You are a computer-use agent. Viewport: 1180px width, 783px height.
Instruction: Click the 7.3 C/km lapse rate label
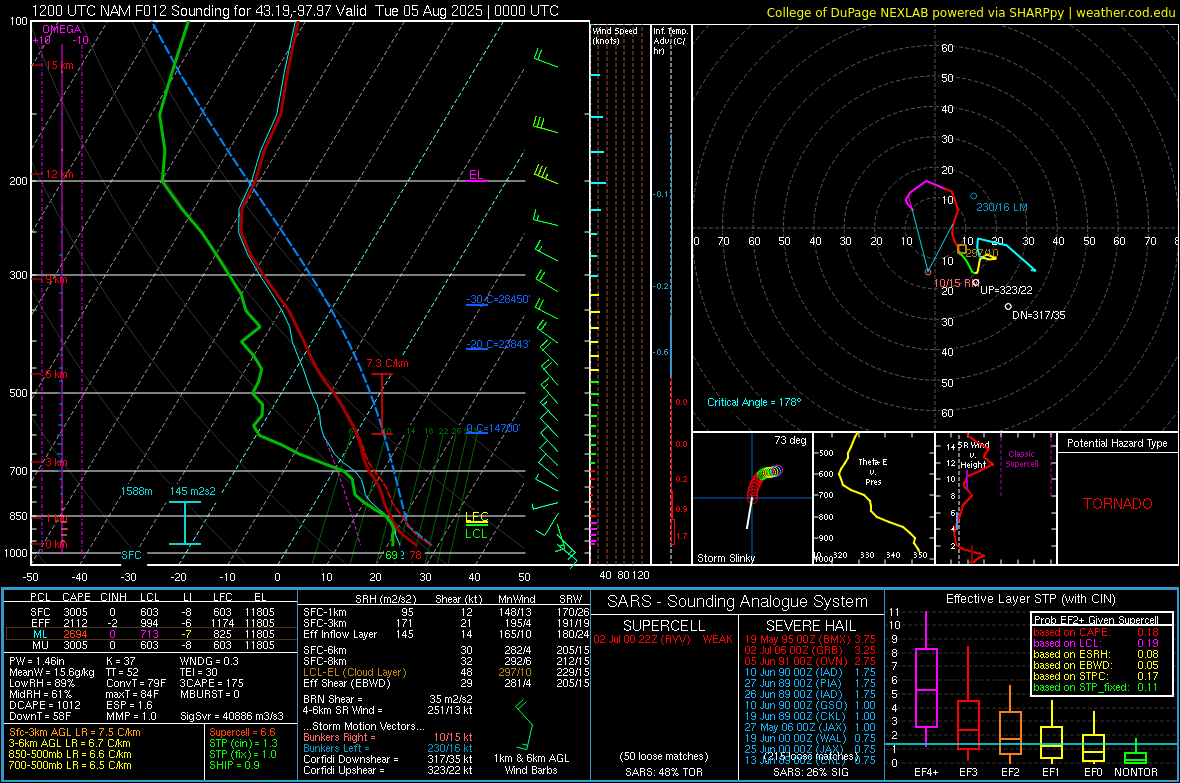(388, 364)
